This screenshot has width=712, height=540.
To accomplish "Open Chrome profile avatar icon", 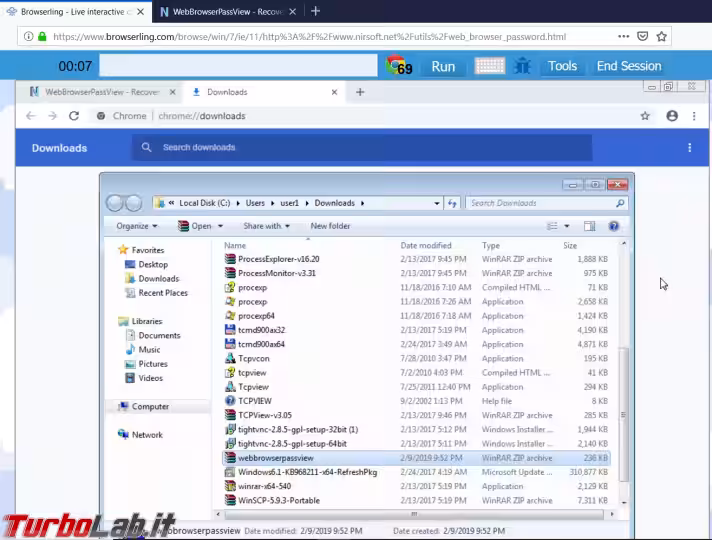I will tap(672, 116).
